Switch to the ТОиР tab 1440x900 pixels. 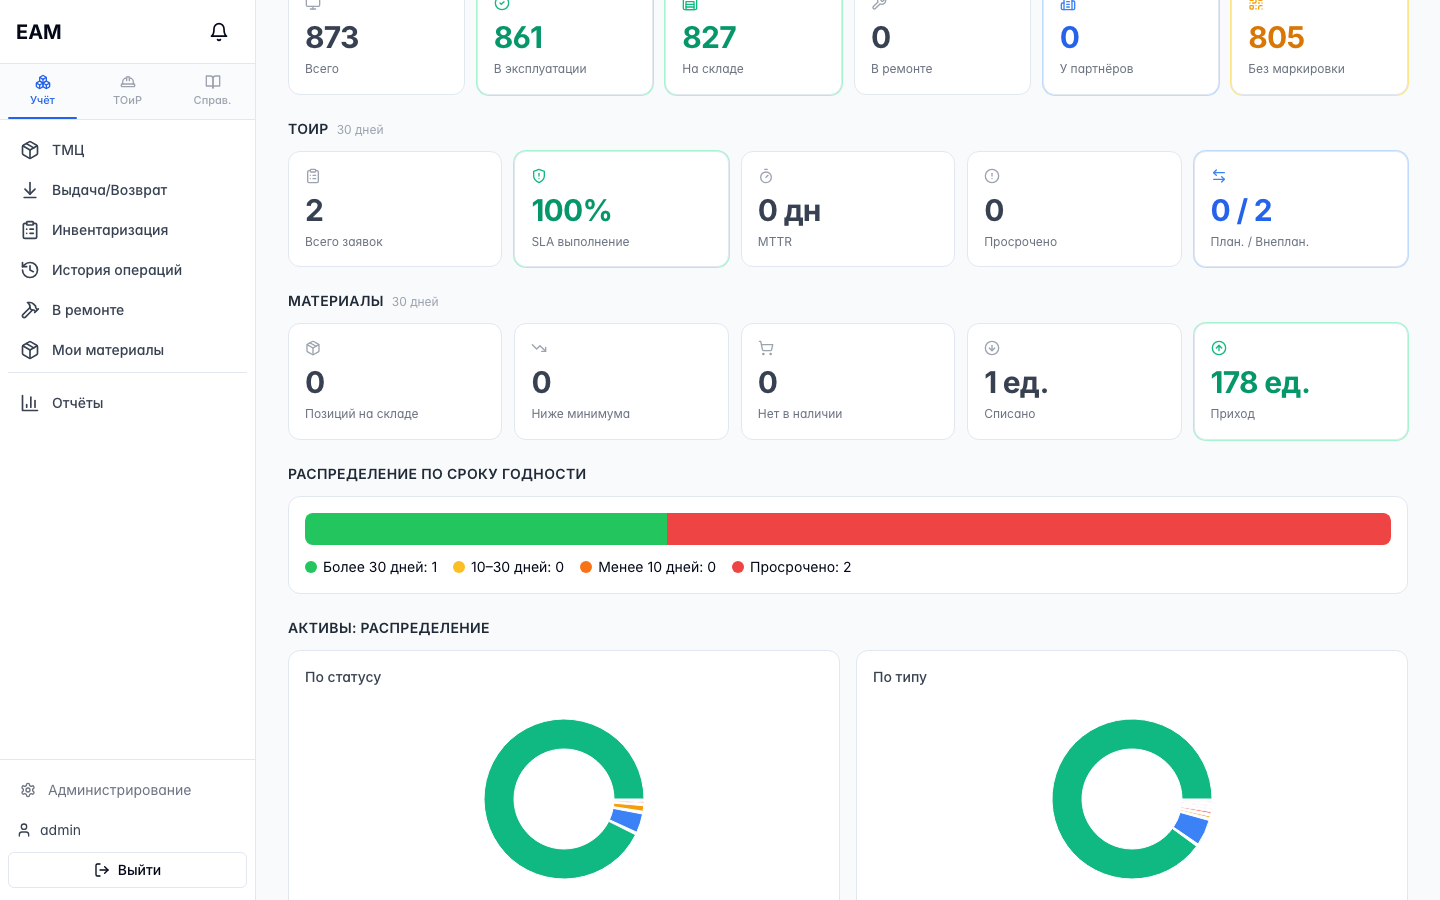127,91
